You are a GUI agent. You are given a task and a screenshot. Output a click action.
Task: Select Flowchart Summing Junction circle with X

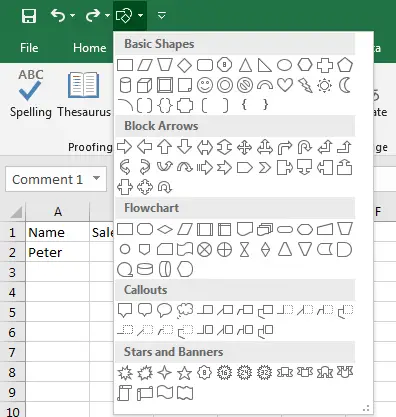pos(205,249)
